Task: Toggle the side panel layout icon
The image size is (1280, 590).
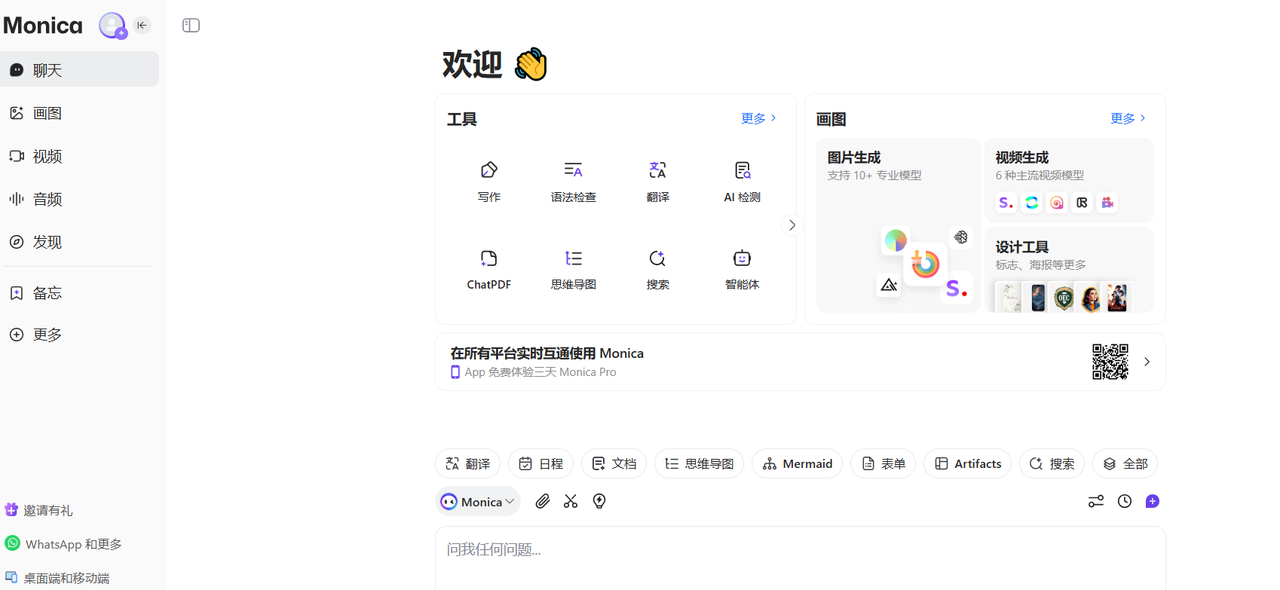Action: click(x=191, y=25)
